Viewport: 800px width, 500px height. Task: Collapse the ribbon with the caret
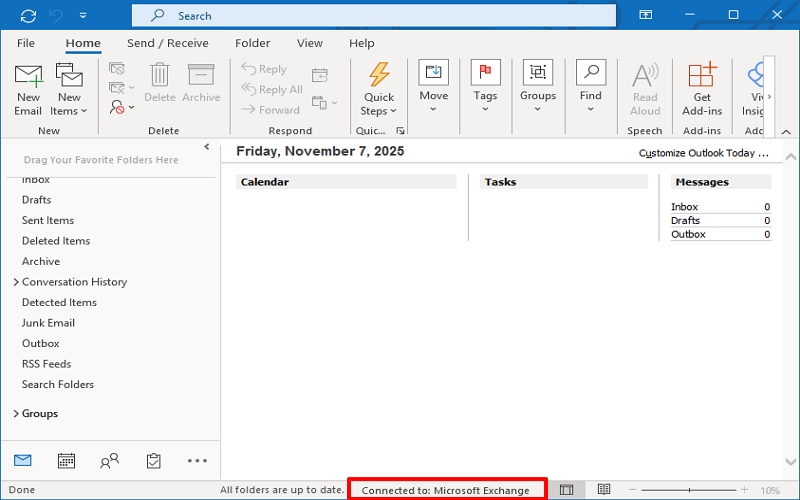(x=786, y=132)
